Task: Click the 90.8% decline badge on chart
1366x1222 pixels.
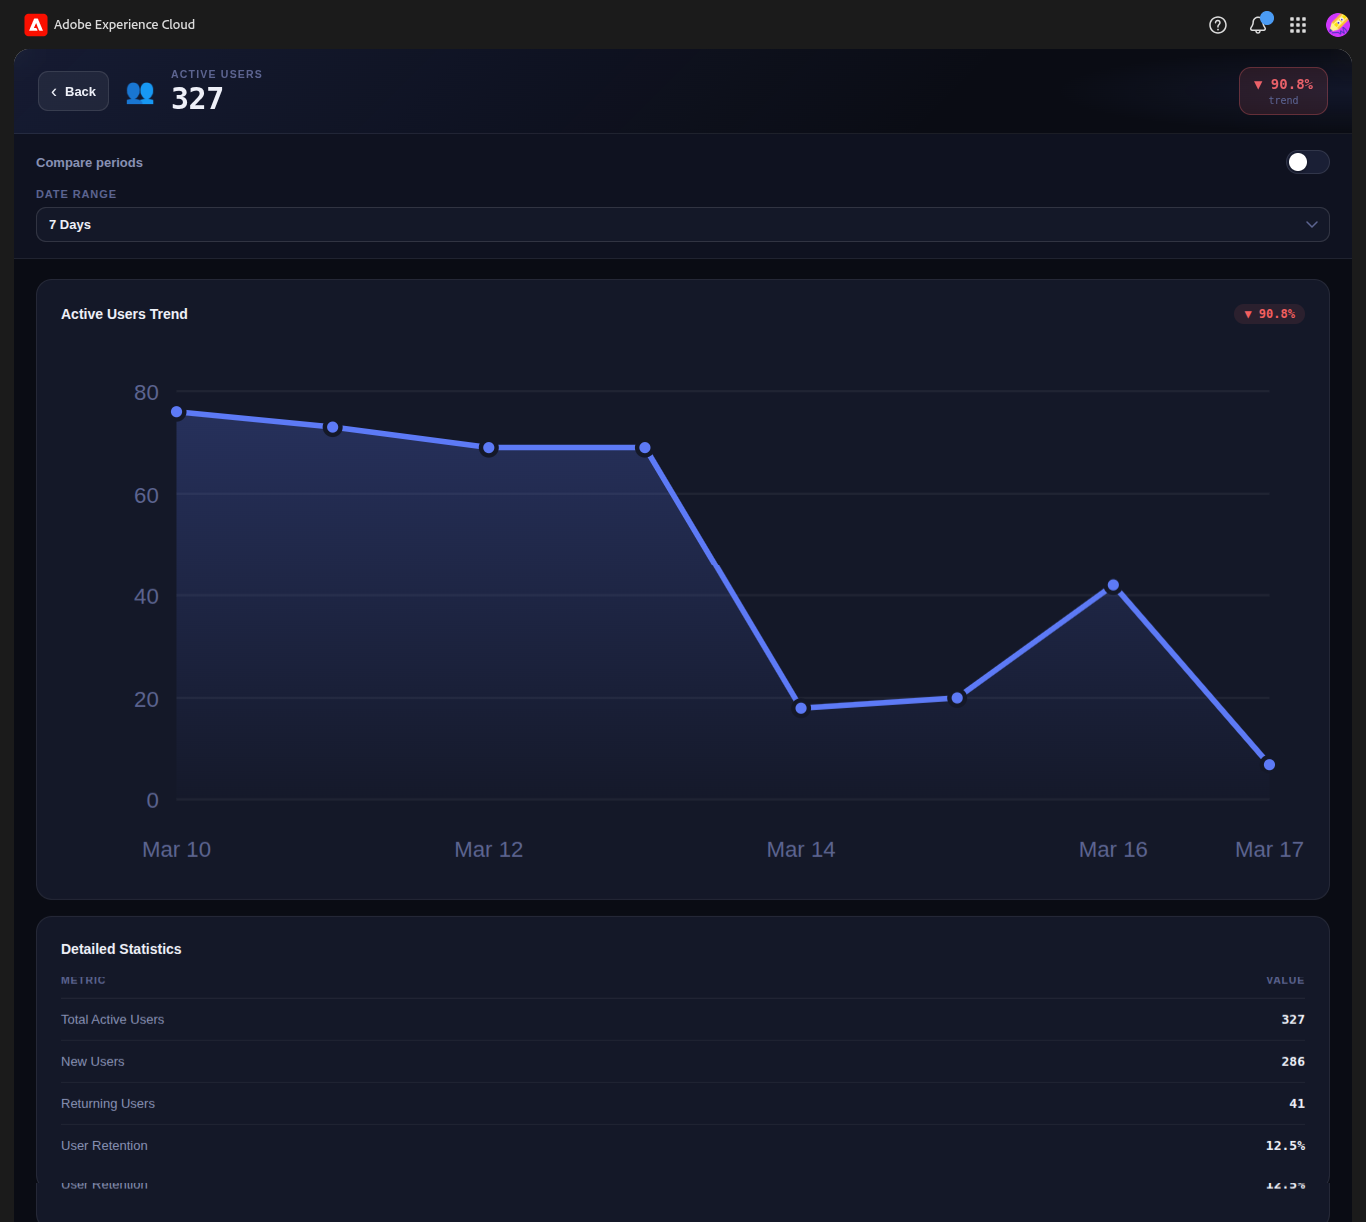Action: (x=1269, y=313)
